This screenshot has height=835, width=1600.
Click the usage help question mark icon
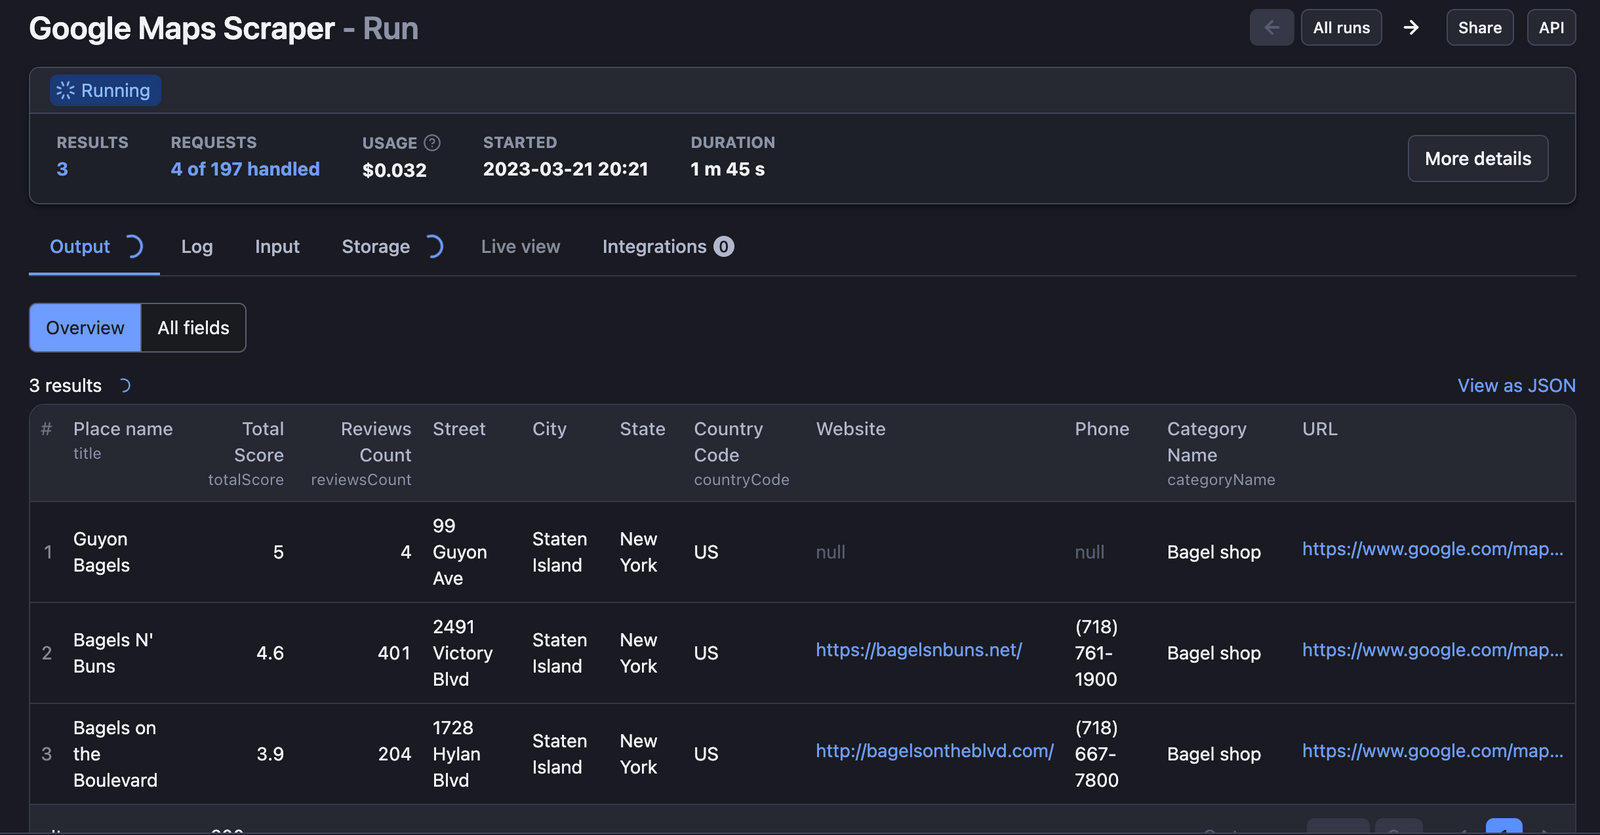pos(432,143)
